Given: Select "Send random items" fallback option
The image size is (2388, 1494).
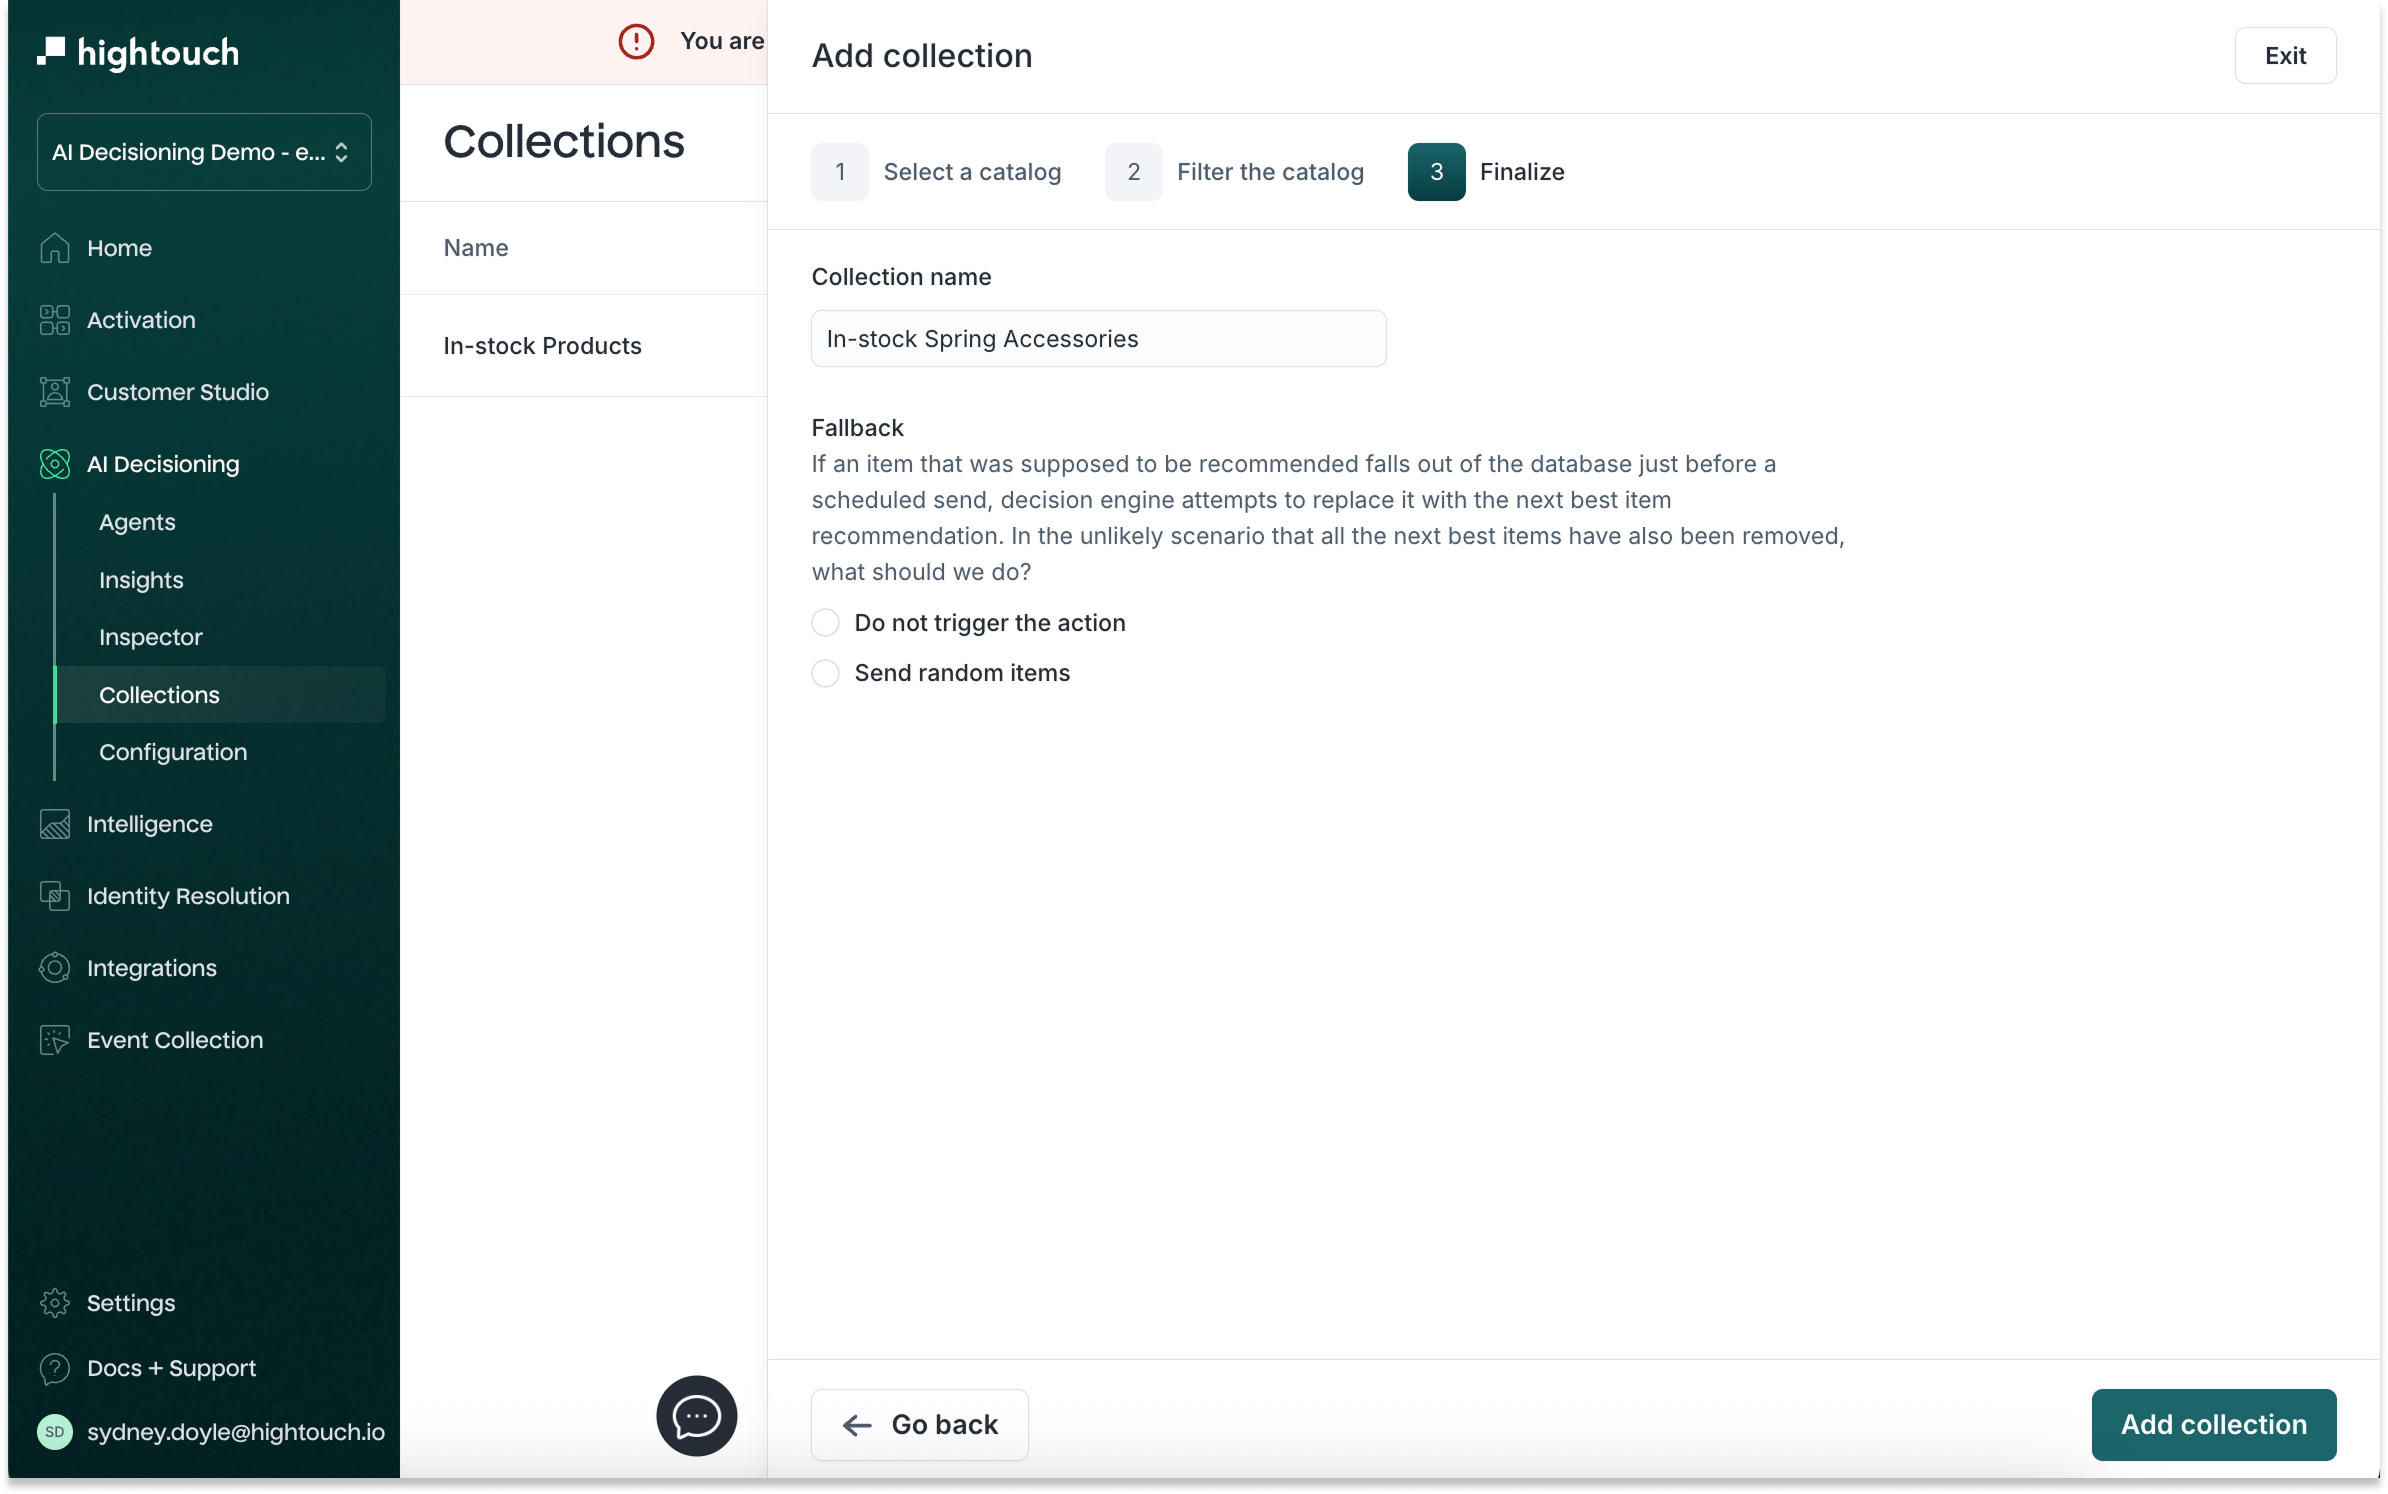Looking at the screenshot, I should pos(825,673).
